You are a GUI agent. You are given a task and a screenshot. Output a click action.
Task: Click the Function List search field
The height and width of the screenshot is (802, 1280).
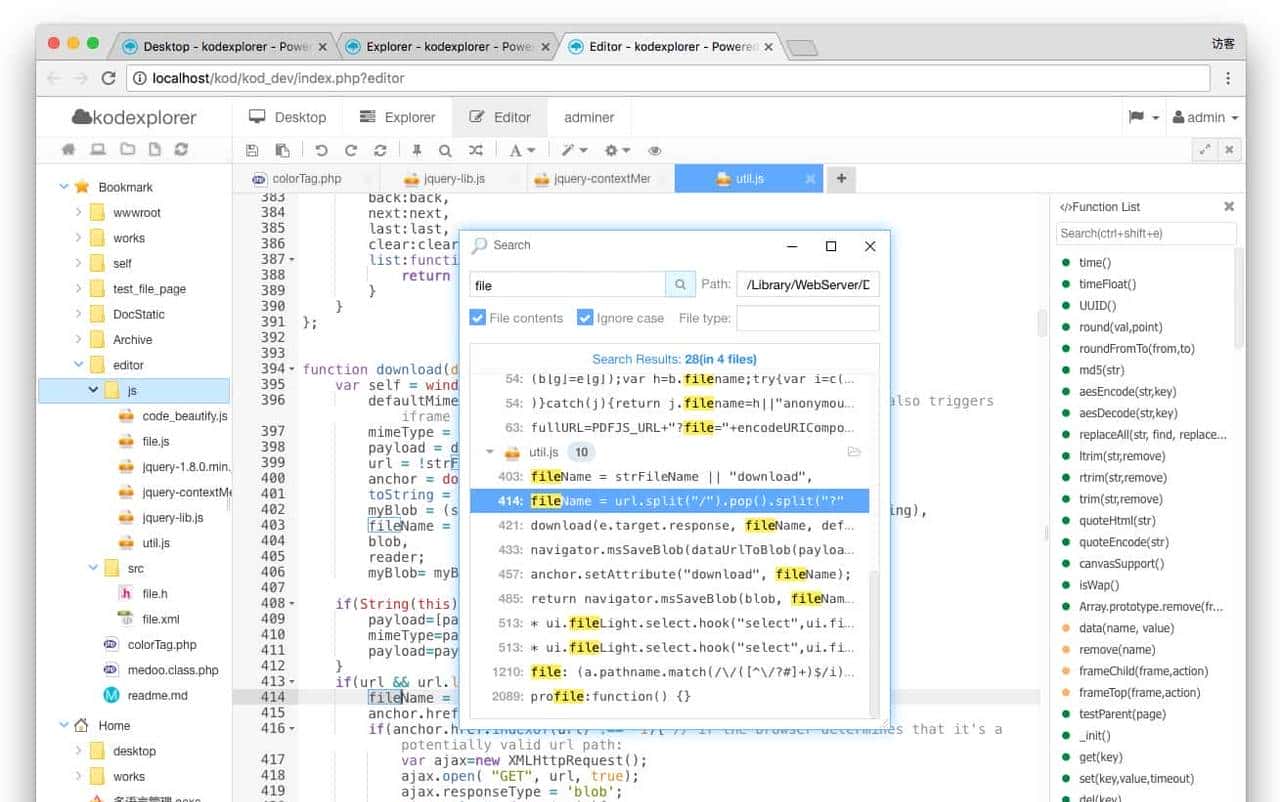[x=1146, y=233]
